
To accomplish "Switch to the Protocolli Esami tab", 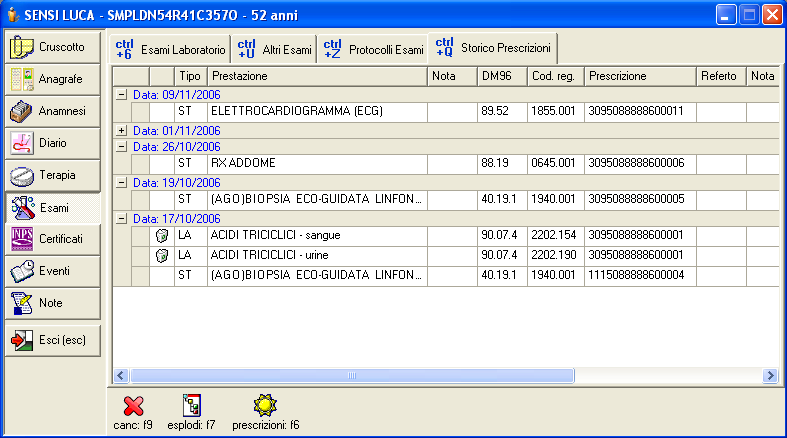I will coord(373,49).
